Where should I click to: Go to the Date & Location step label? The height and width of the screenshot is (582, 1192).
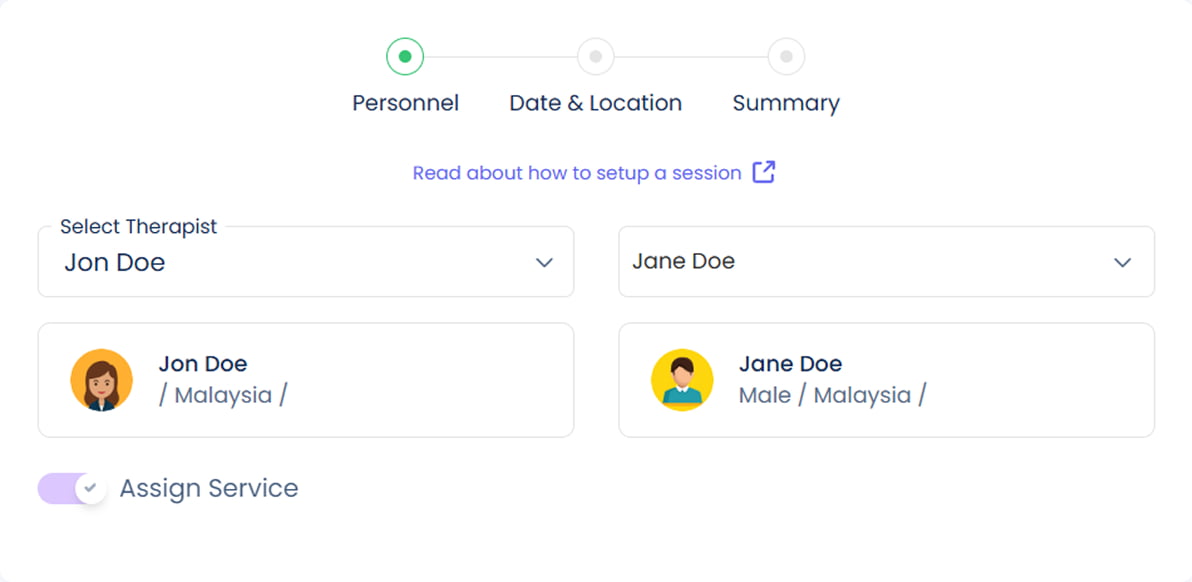coord(596,103)
